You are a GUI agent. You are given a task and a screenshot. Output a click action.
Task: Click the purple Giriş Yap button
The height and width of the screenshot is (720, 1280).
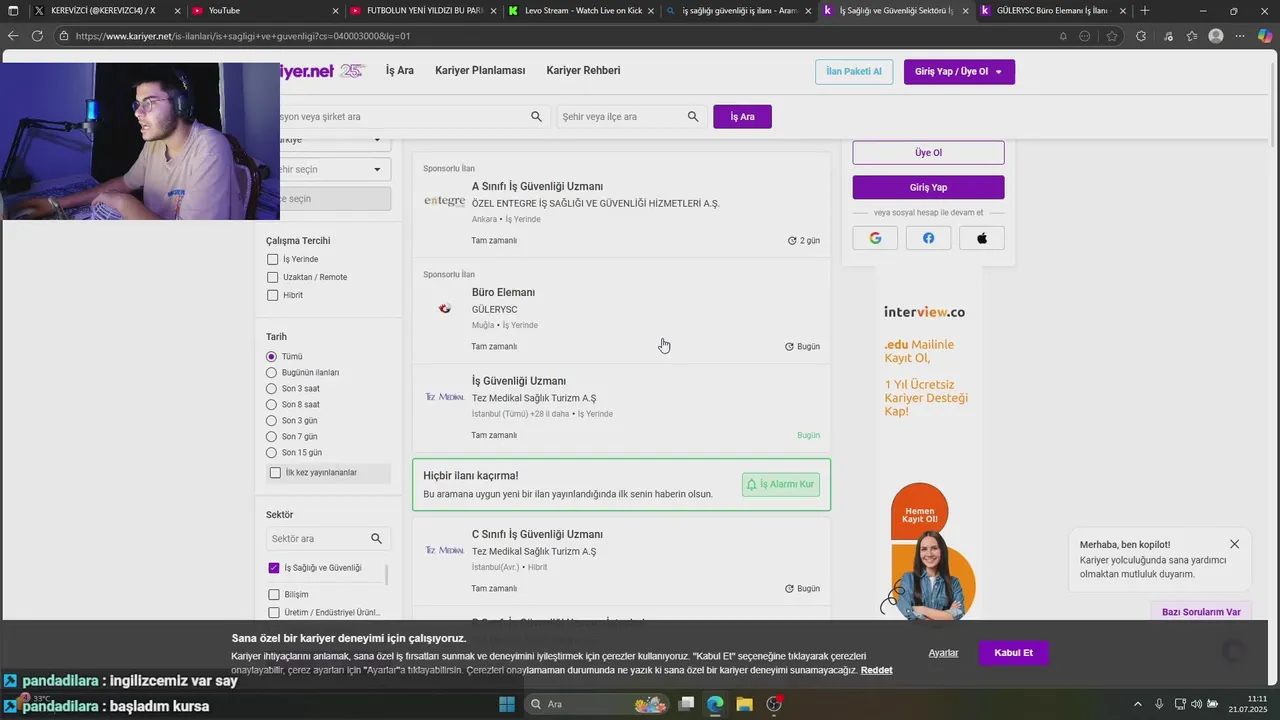(928, 187)
